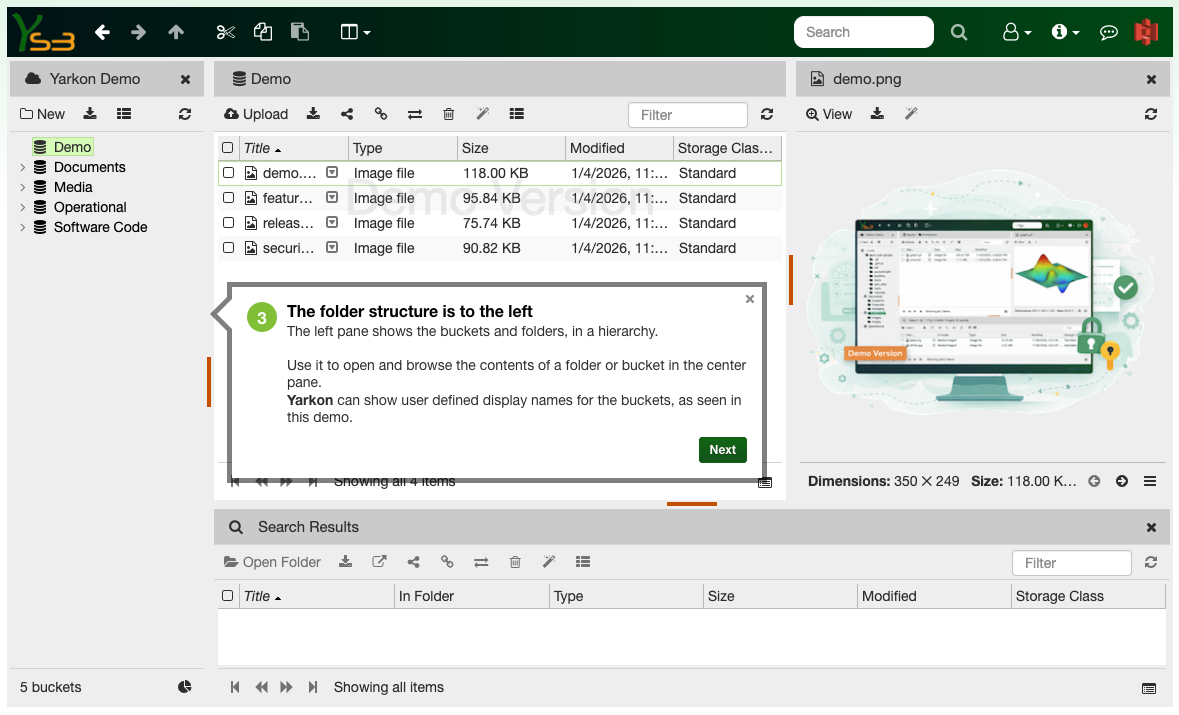The height and width of the screenshot is (715, 1179).
Task: Click the Share icon in Demo toolbar
Action: click(x=347, y=114)
